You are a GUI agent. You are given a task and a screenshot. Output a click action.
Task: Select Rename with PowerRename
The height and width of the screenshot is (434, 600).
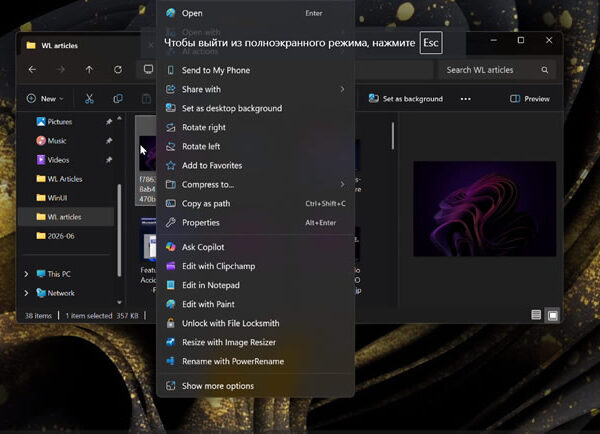(x=255, y=362)
